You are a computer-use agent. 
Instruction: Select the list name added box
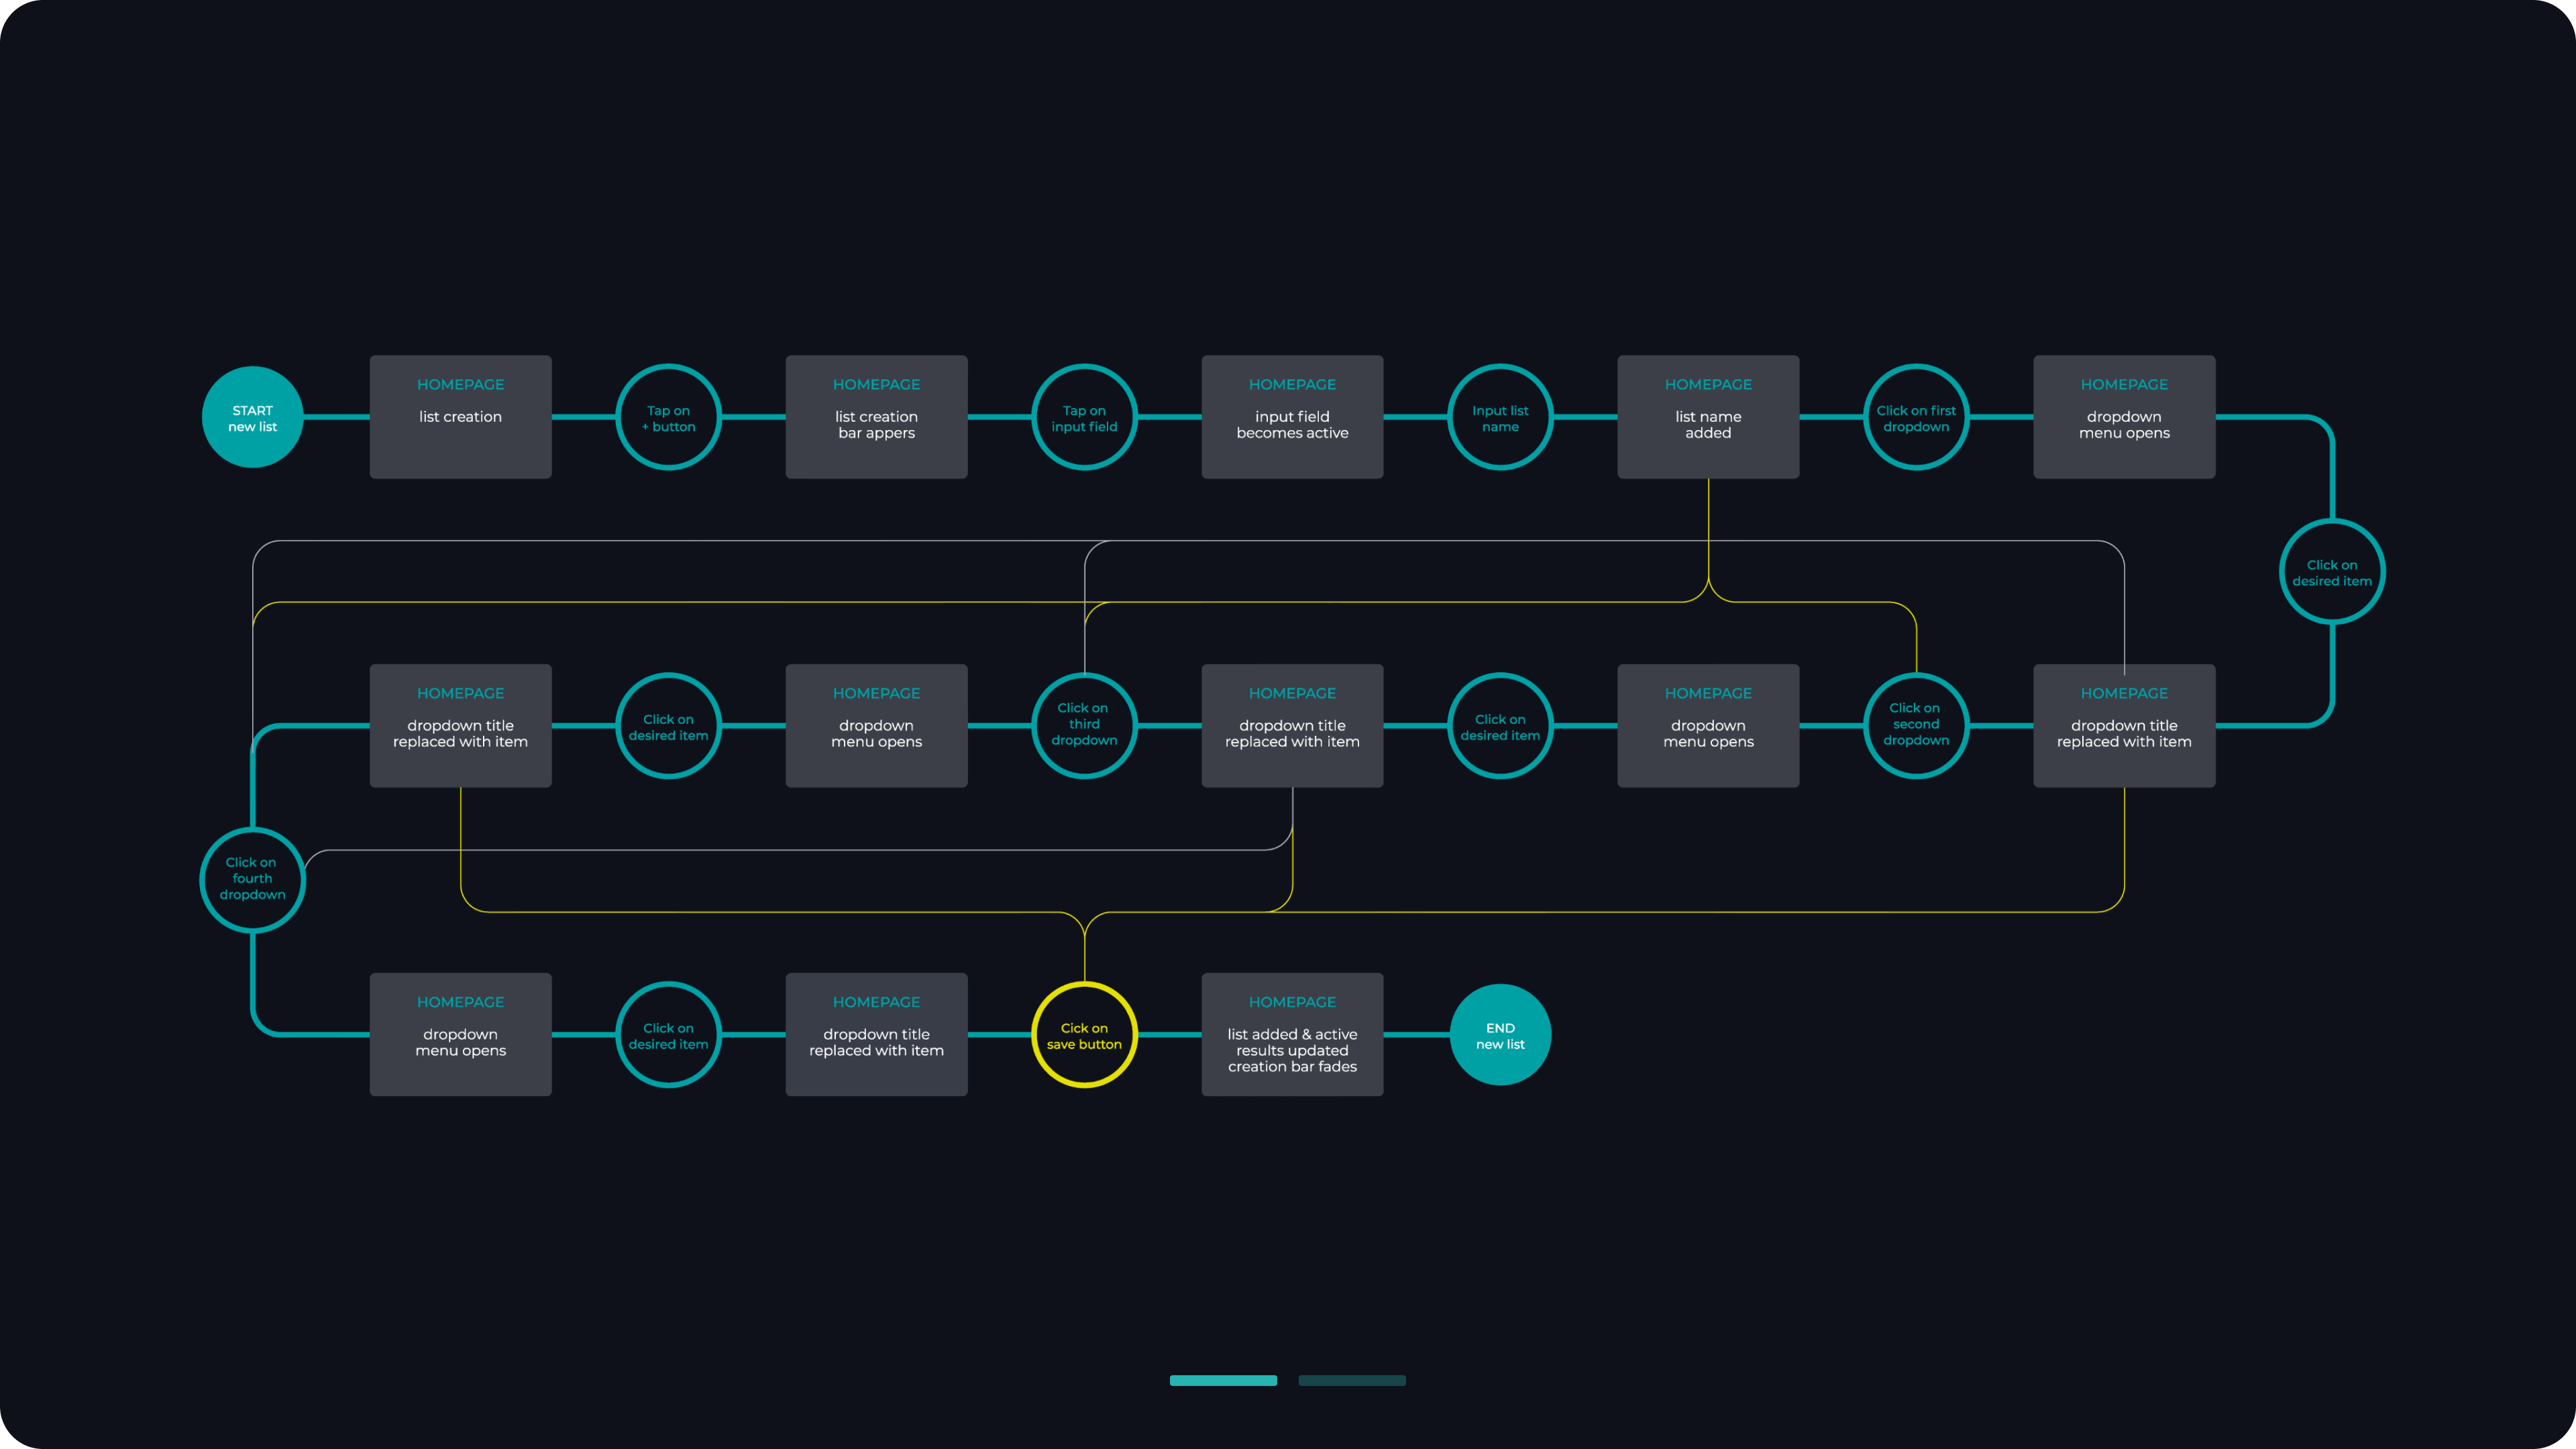pos(1708,417)
